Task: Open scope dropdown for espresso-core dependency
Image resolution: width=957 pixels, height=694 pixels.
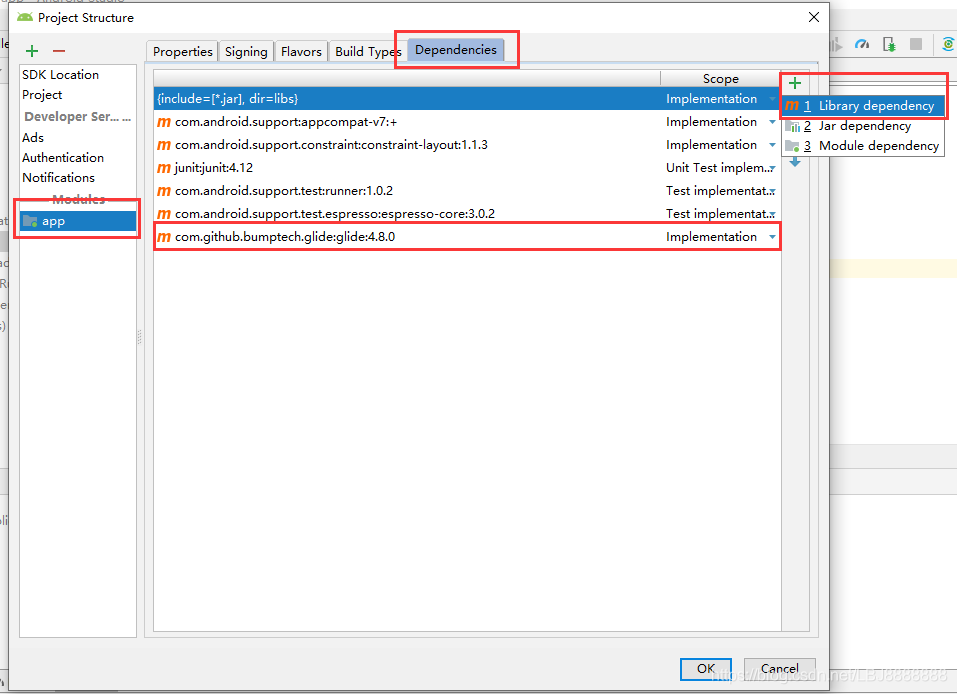Action: point(772,214)
